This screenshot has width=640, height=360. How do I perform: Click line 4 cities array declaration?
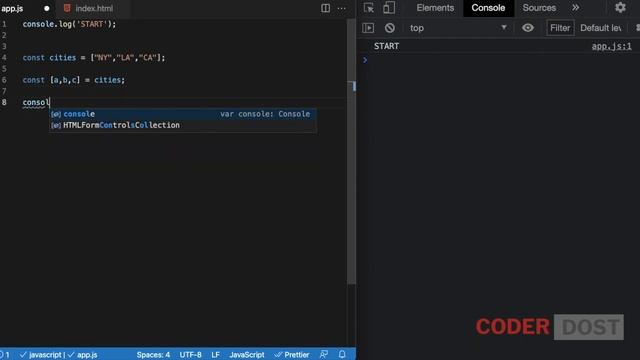[x=94, y=58]
